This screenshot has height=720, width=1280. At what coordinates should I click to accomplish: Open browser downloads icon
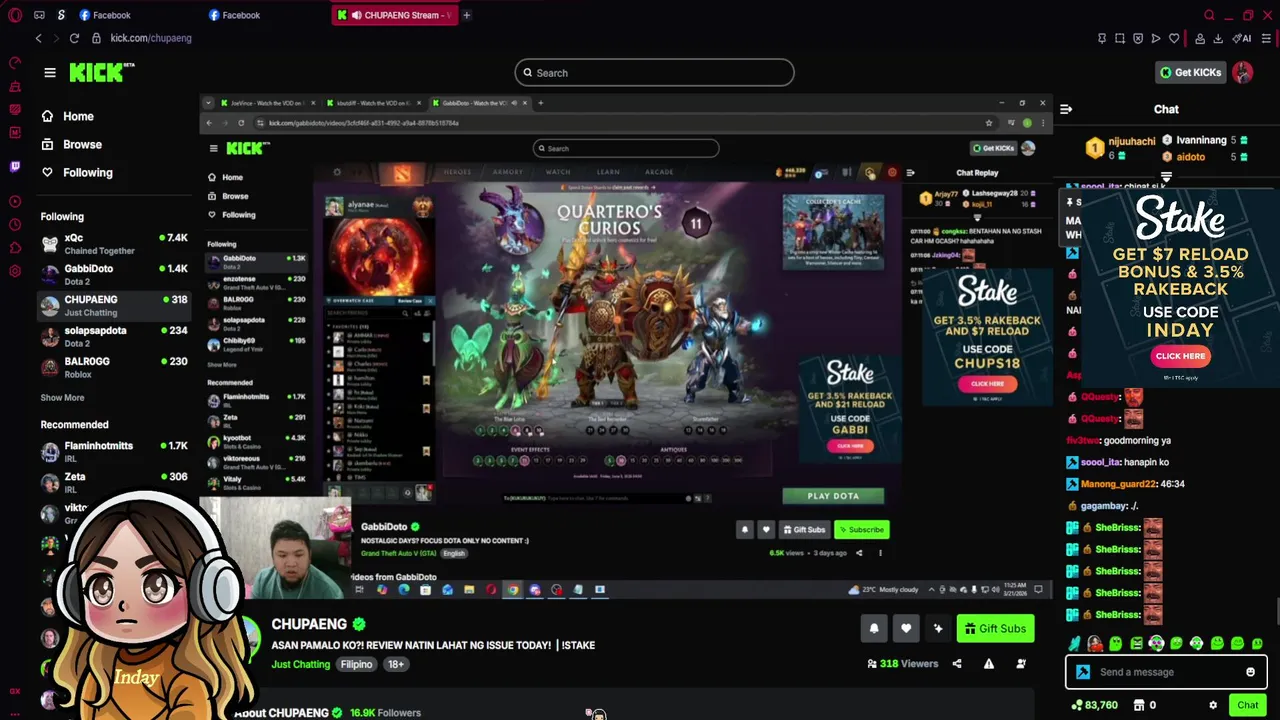coord(1218,38)
